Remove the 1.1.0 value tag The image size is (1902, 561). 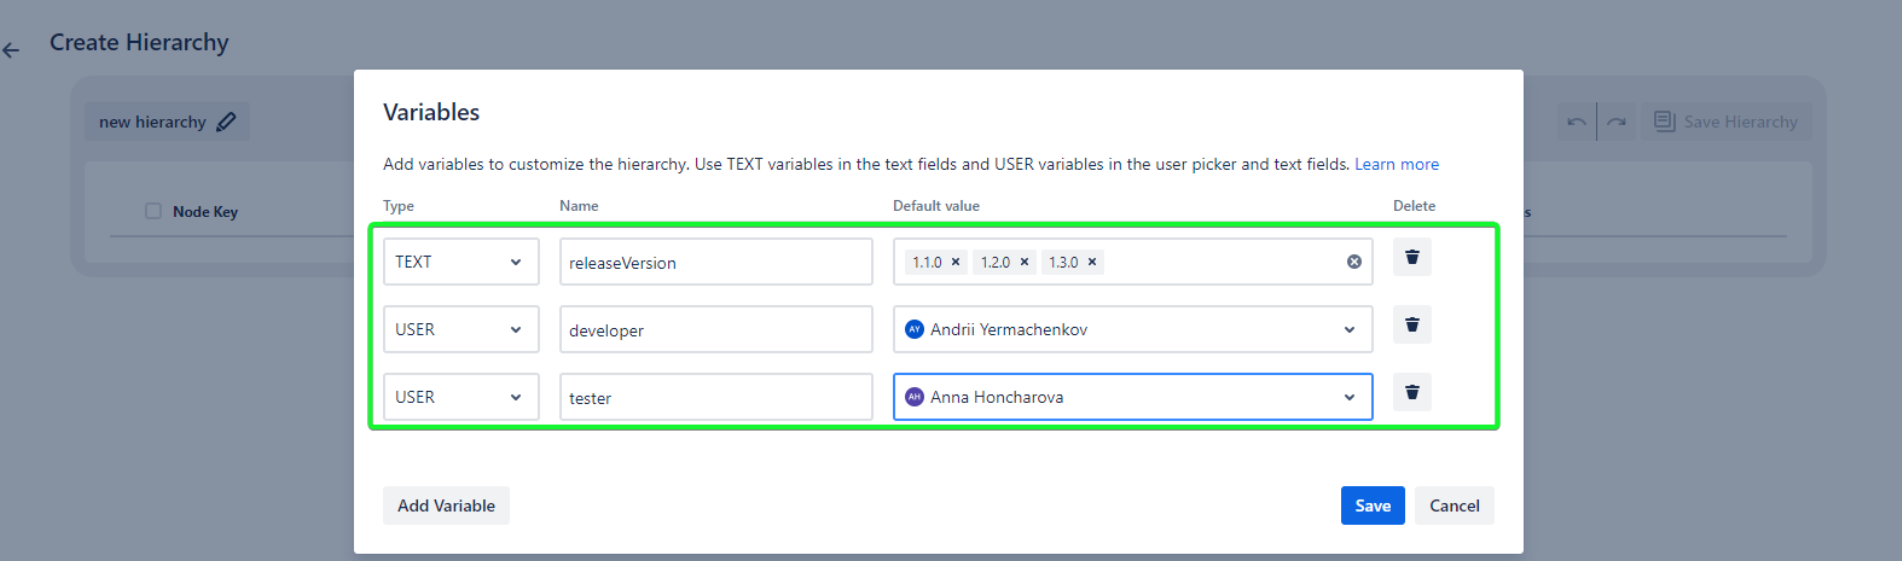(x=955, y=262)
